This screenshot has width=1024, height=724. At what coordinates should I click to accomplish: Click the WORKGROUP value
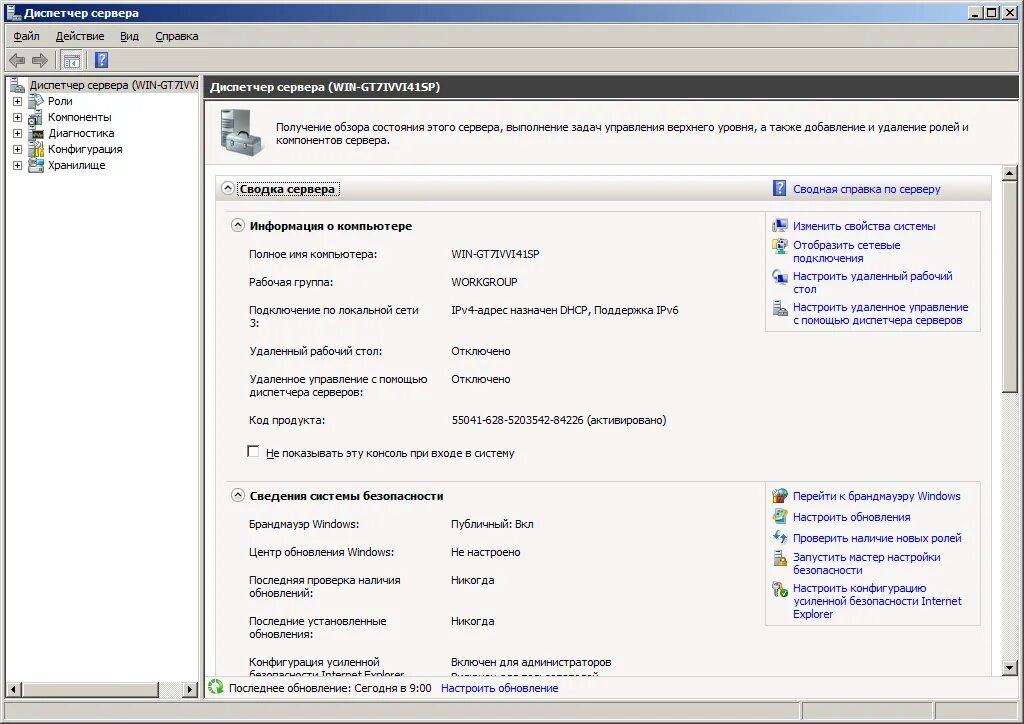pyautogui.click(x=484, y=282)
